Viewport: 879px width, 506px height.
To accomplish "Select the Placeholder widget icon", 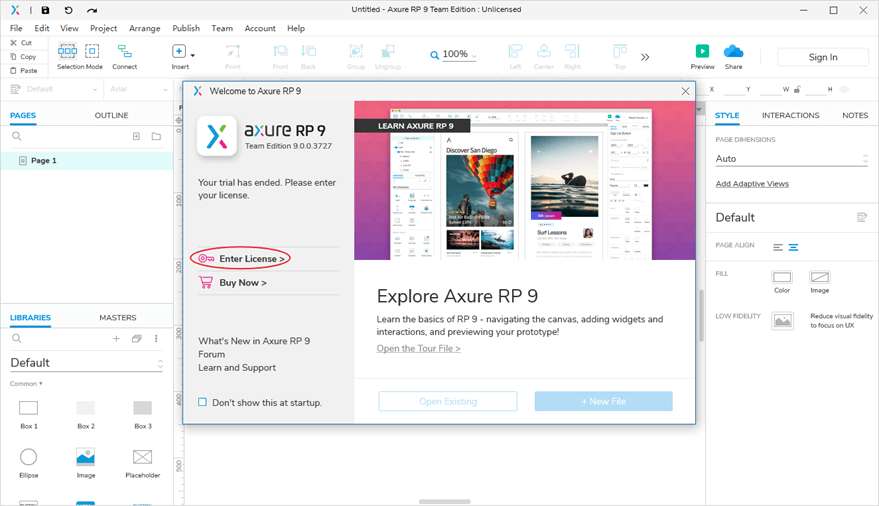I will [142, 456].
